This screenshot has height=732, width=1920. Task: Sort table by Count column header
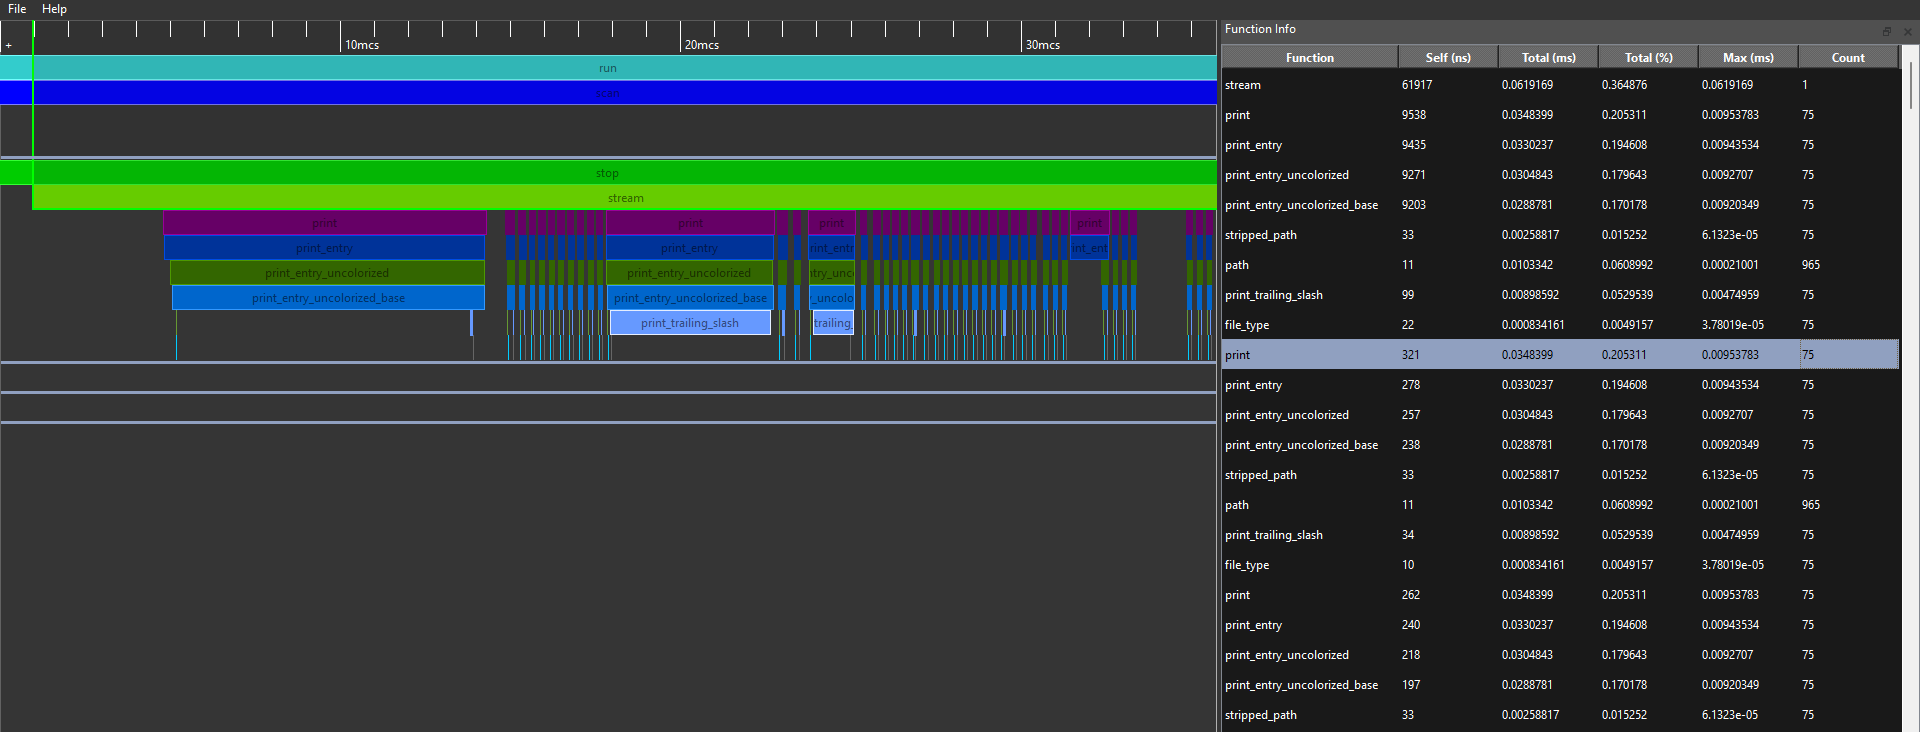tap(1847, 57)
